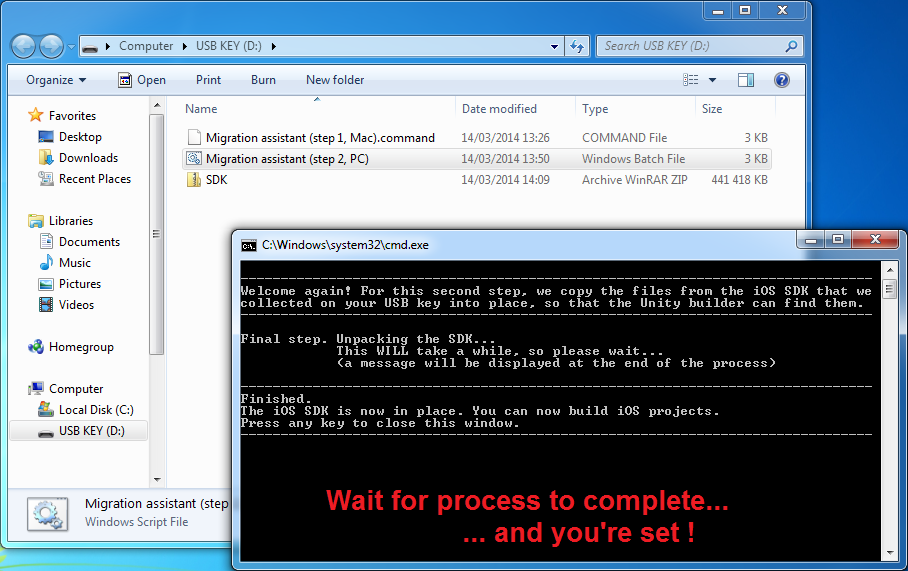Screen dimensions: 908x571
Task: Open the Pictures library
Action: [x=80, y=284]
